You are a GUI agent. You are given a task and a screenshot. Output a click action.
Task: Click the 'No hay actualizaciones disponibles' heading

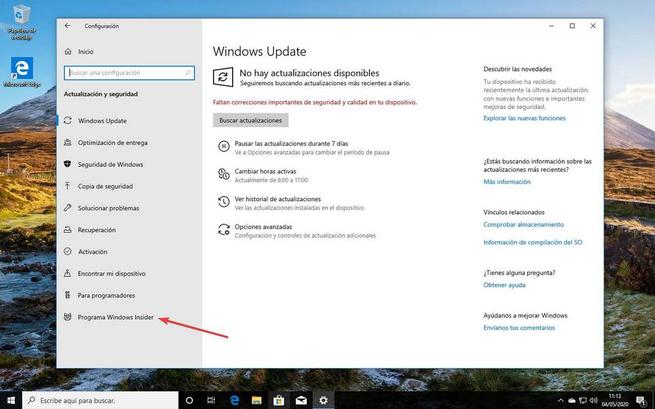309,73
